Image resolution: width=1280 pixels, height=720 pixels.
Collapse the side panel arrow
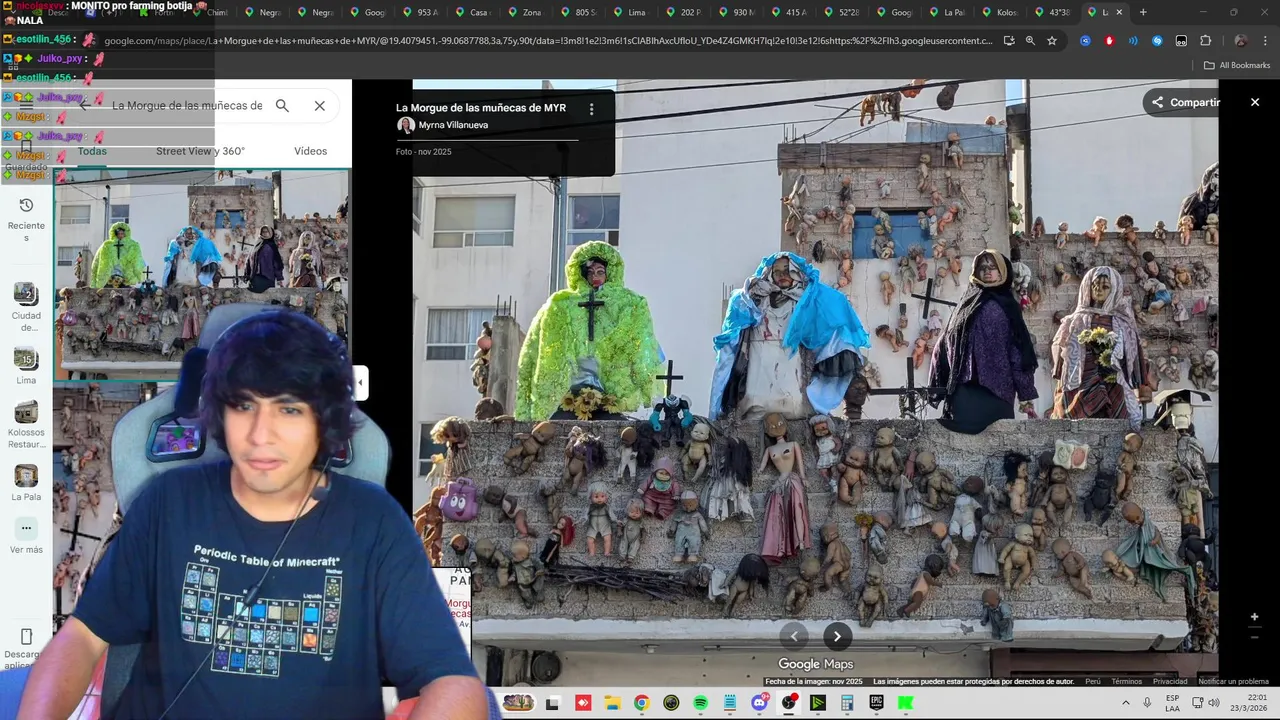coord(360,382)
